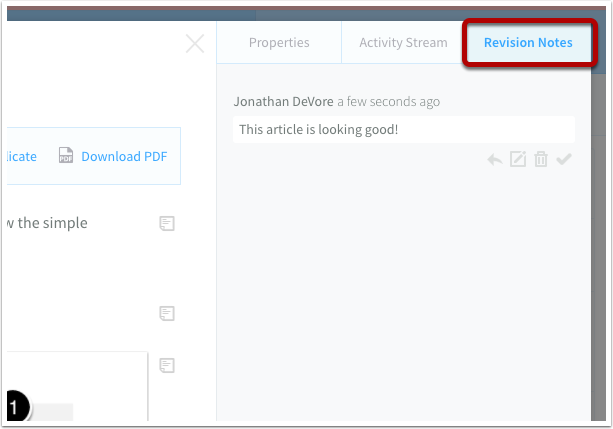Click the 'a few seconds ago' timestamp
The height and width of the screenshot is (429, 613).
[x=389, y=102]
